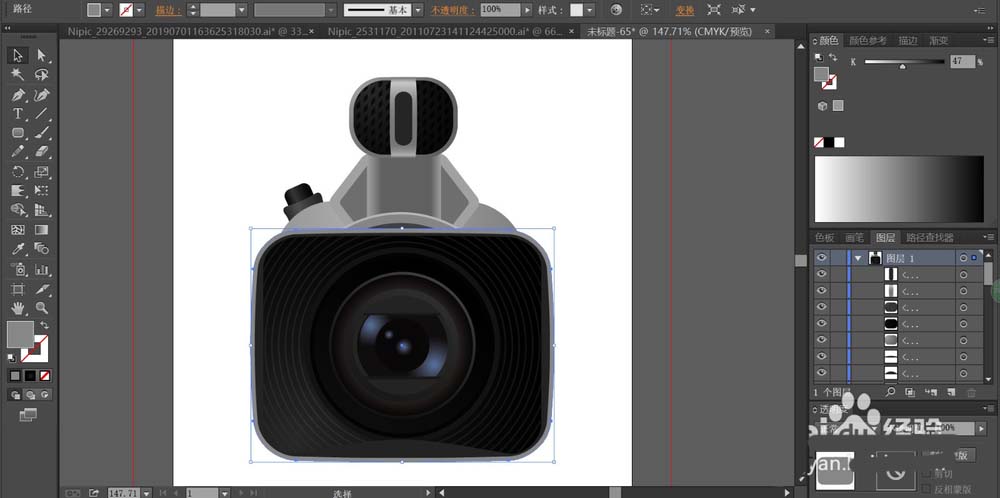Viewport: 1000px width, 498px height.
Task: Click the target circle of 图层 1
Action: point(963,258)
